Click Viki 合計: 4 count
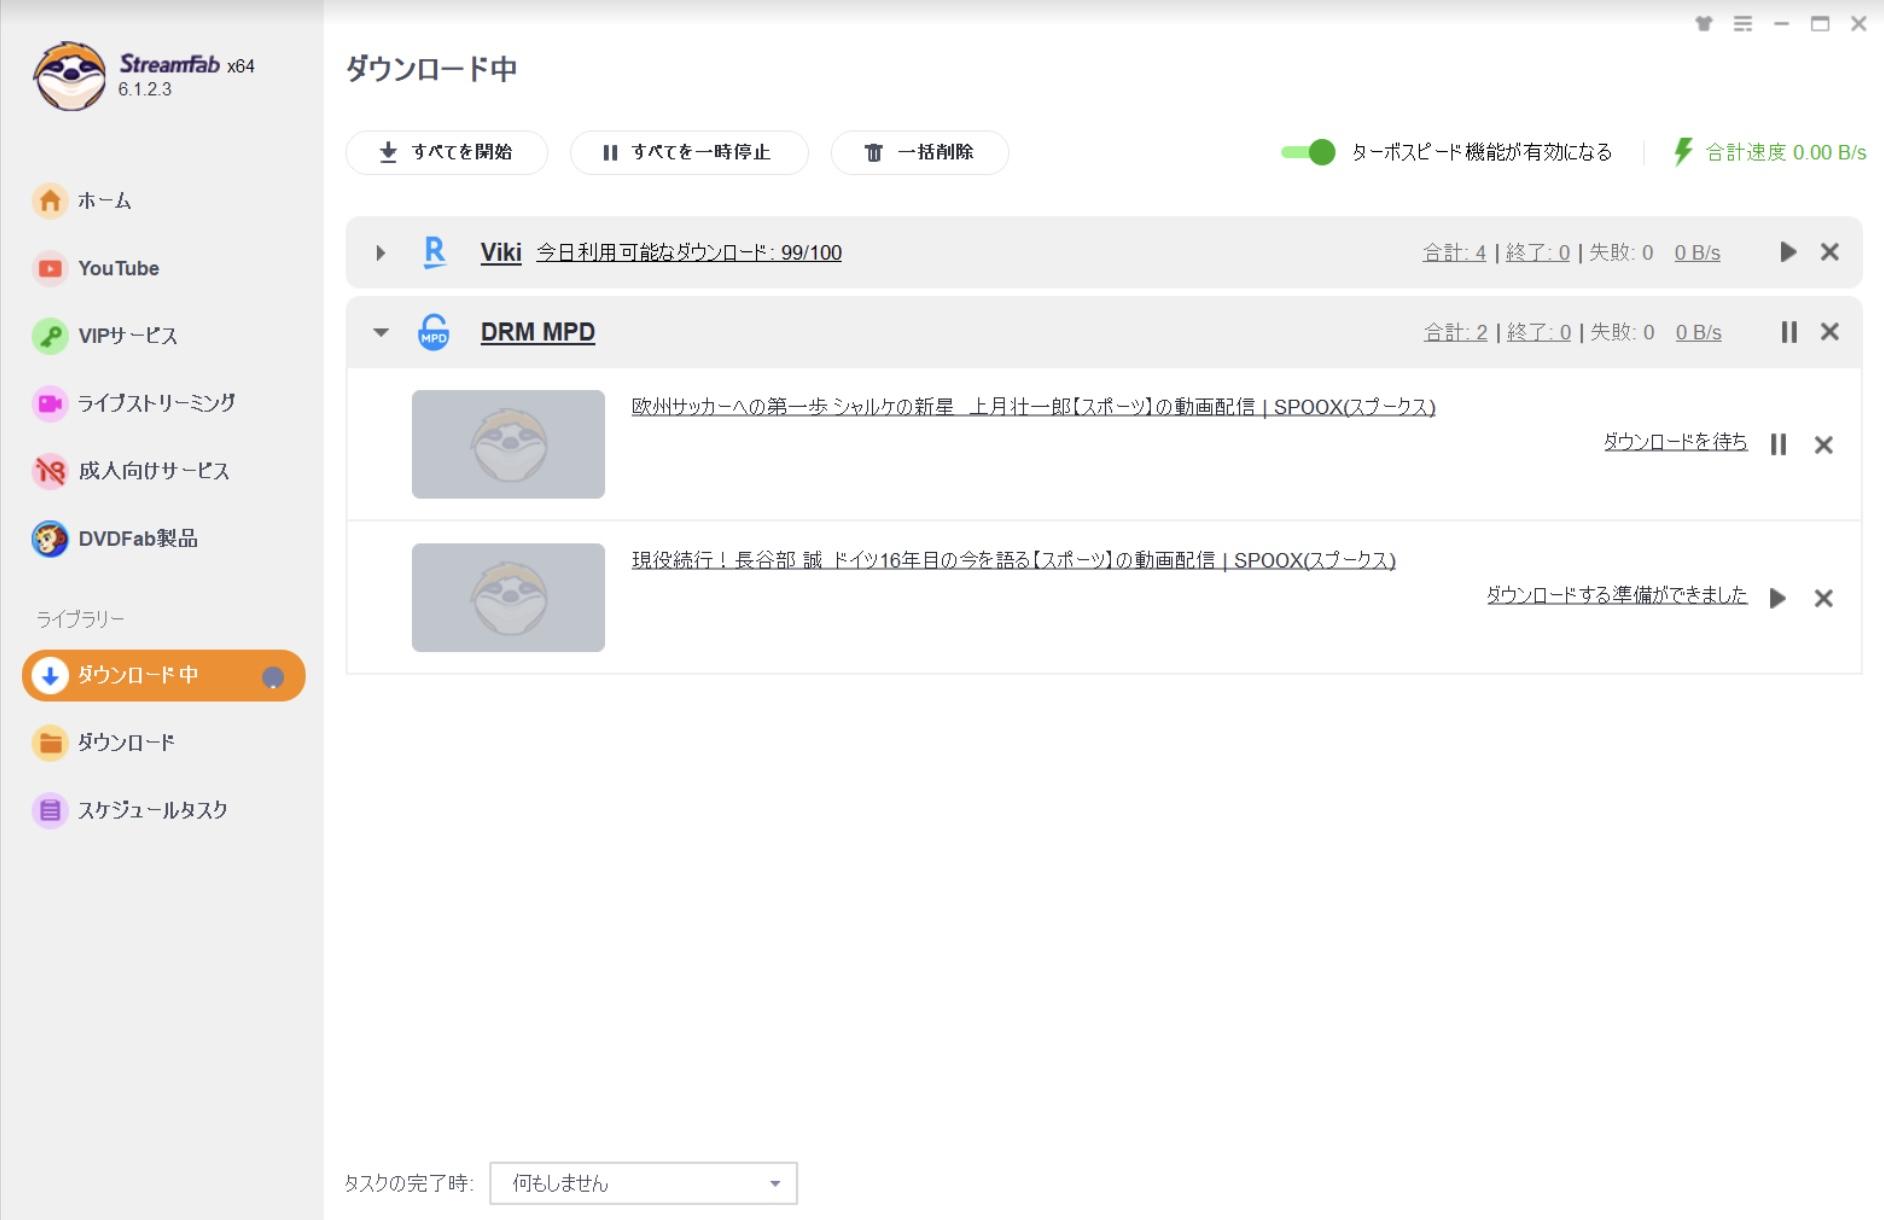Viewport: 1884px width, 1220px height. 1454,253
